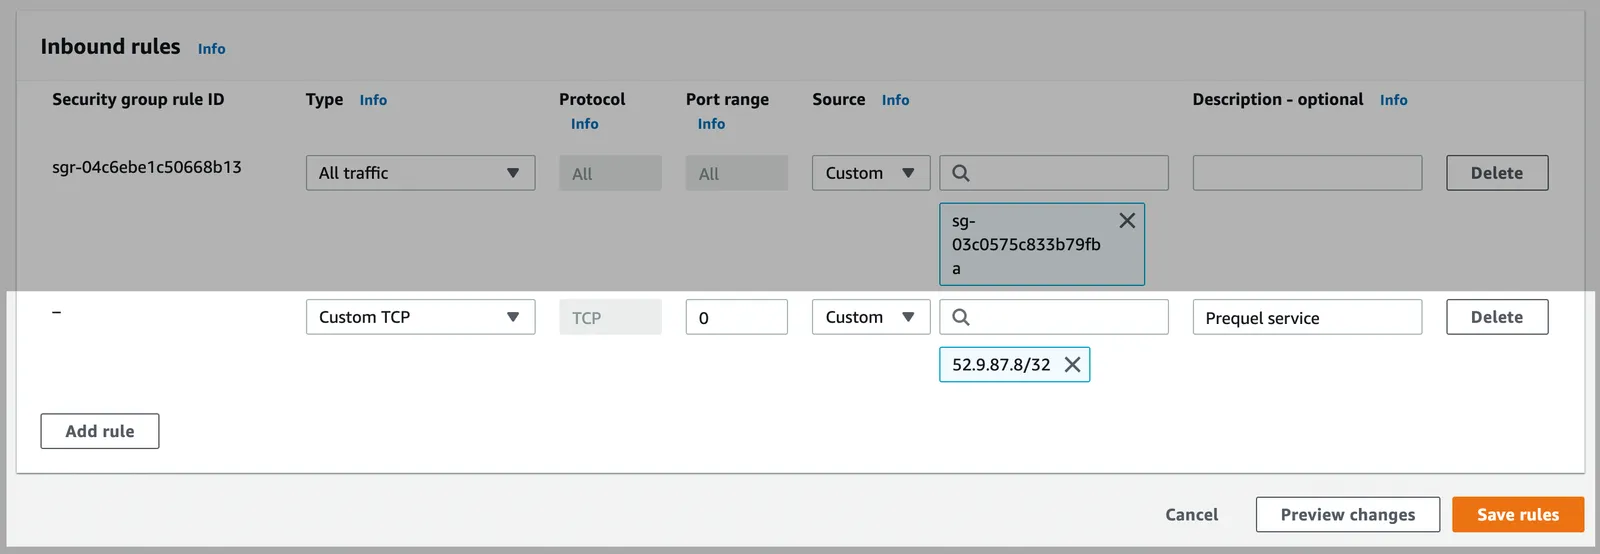Viewport: 1600px width, 554px height.
Task: Focus source search field of Custom TCP rule
Action: (x=1054, y=317)
